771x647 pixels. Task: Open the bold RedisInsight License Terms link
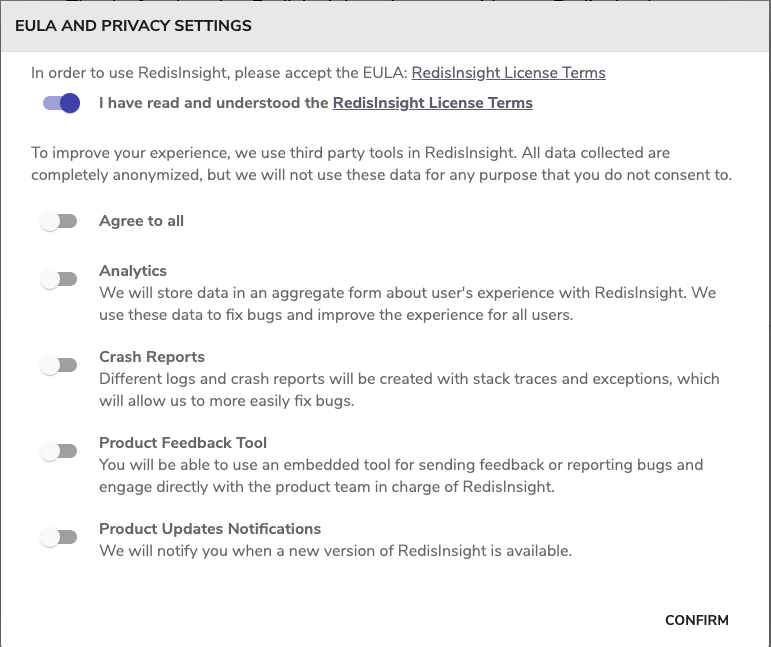click(432, 103)
